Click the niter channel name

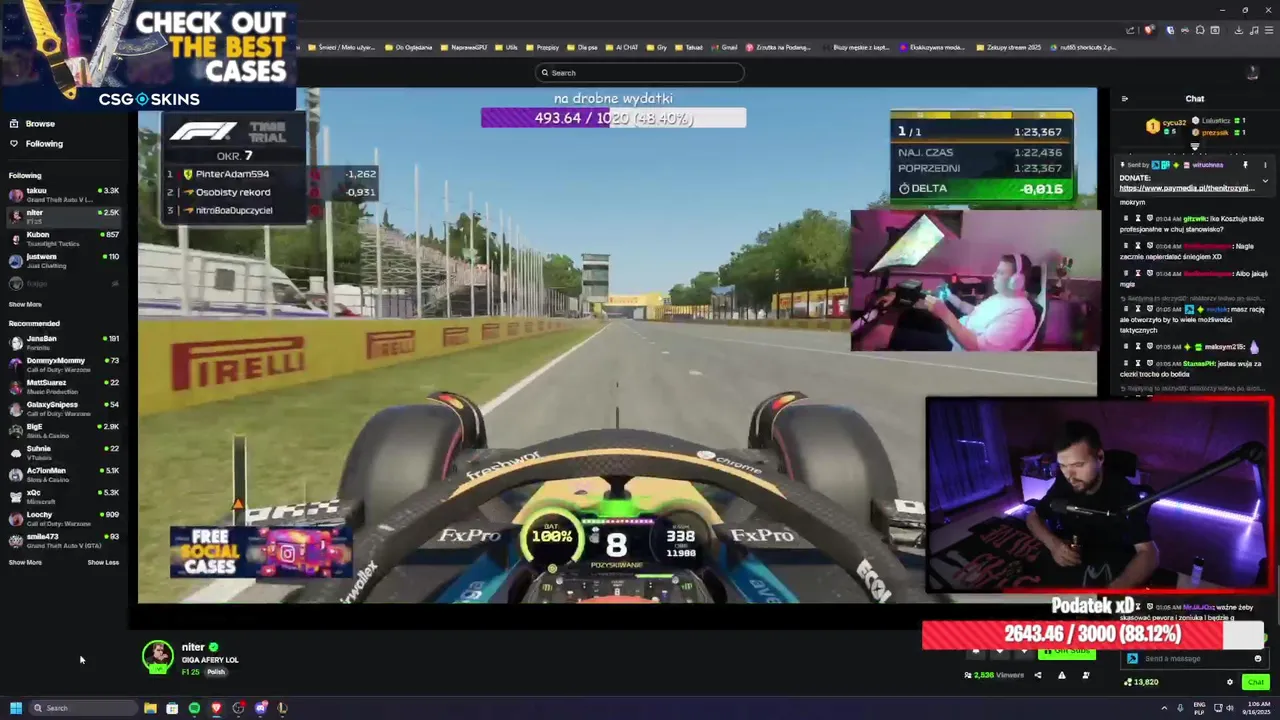click(x=193, y=647)
